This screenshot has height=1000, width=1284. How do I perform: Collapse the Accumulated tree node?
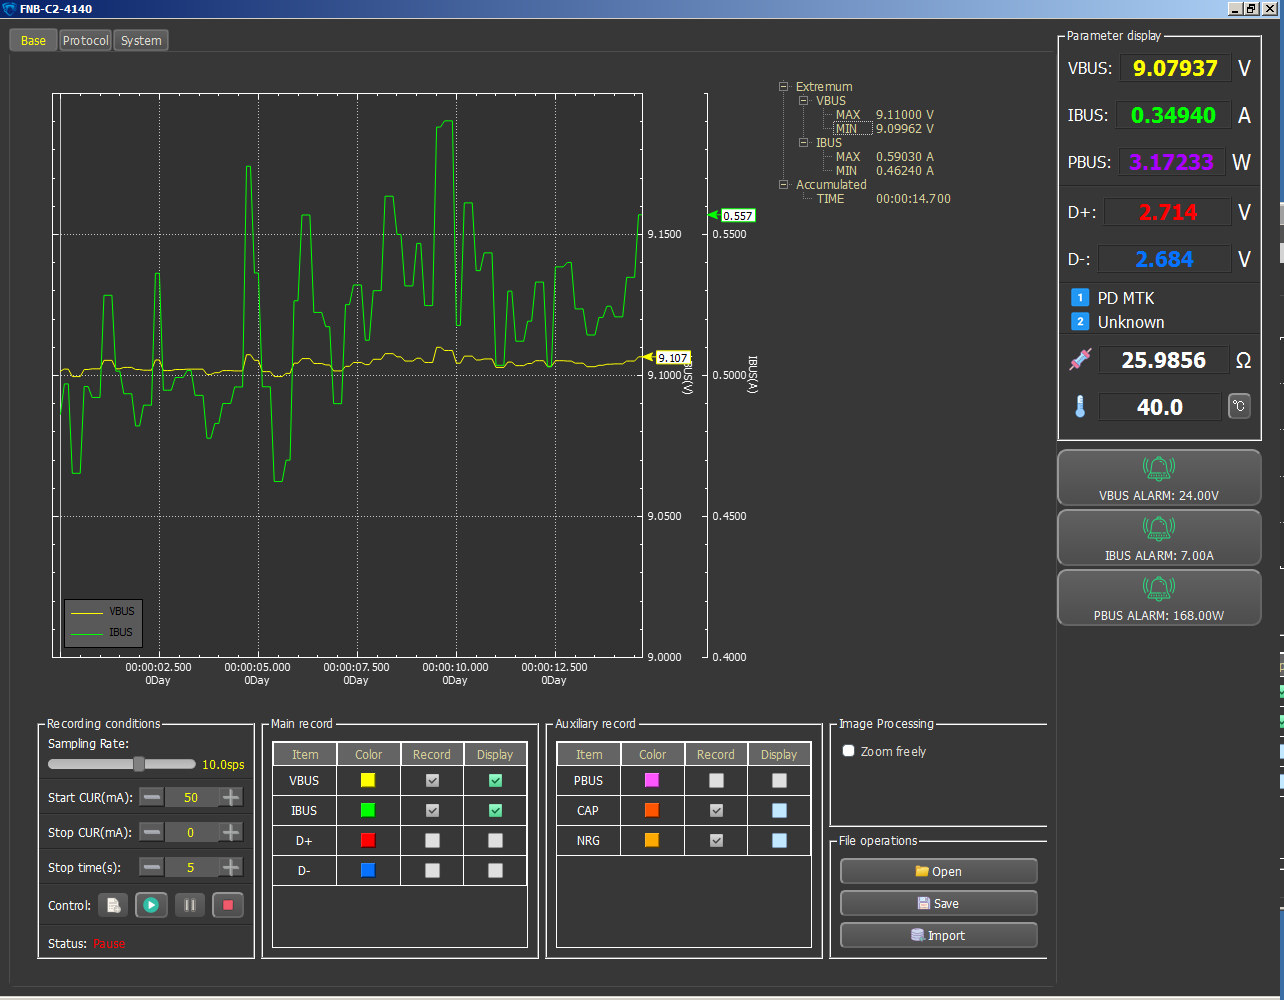785,185
